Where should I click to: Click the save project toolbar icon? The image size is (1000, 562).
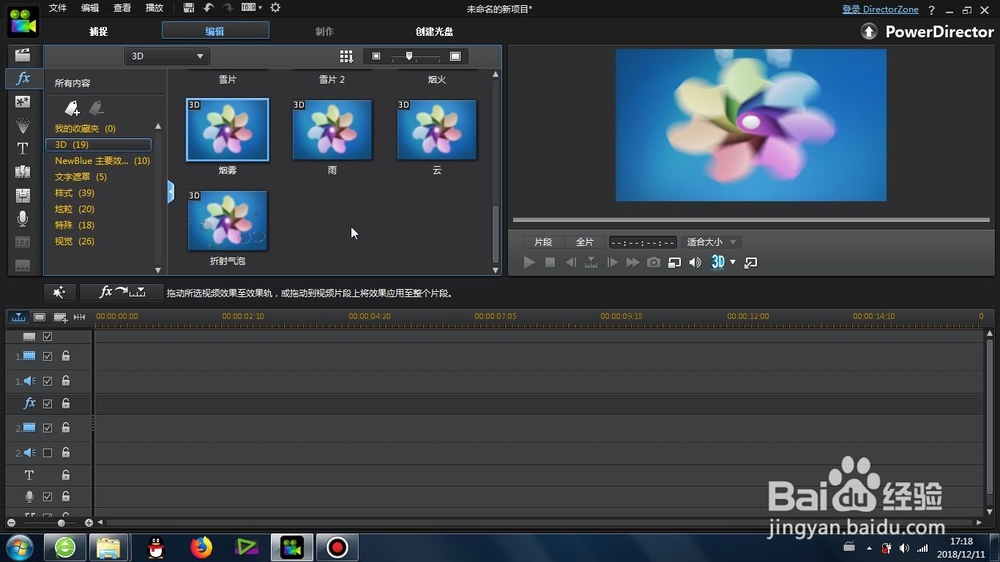[188, 8]
